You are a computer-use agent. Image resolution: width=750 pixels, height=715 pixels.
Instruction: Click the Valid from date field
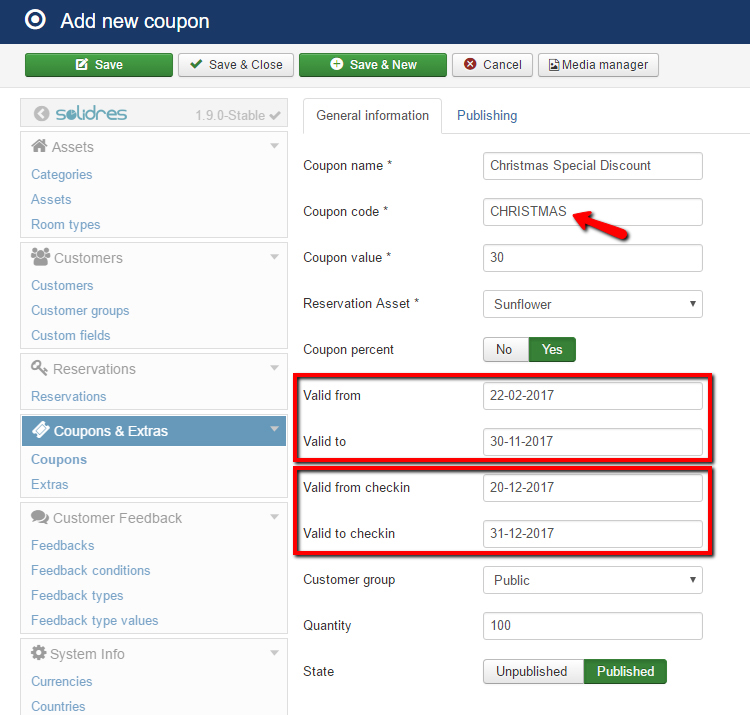pos(593,396)
